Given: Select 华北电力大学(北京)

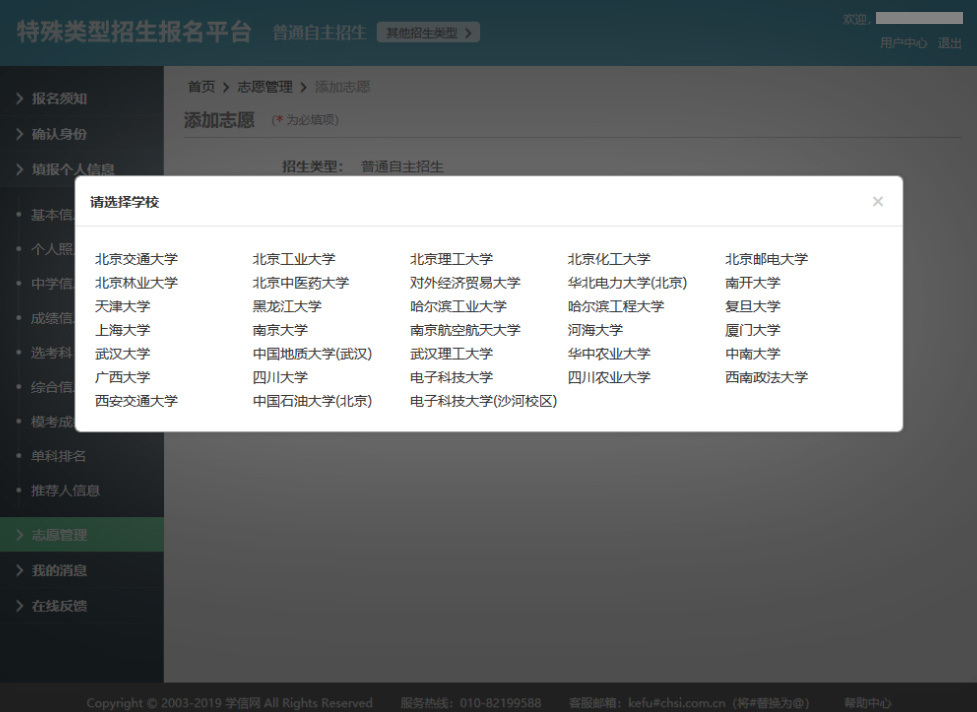Looking at the screenshot, I should (627, 283).
